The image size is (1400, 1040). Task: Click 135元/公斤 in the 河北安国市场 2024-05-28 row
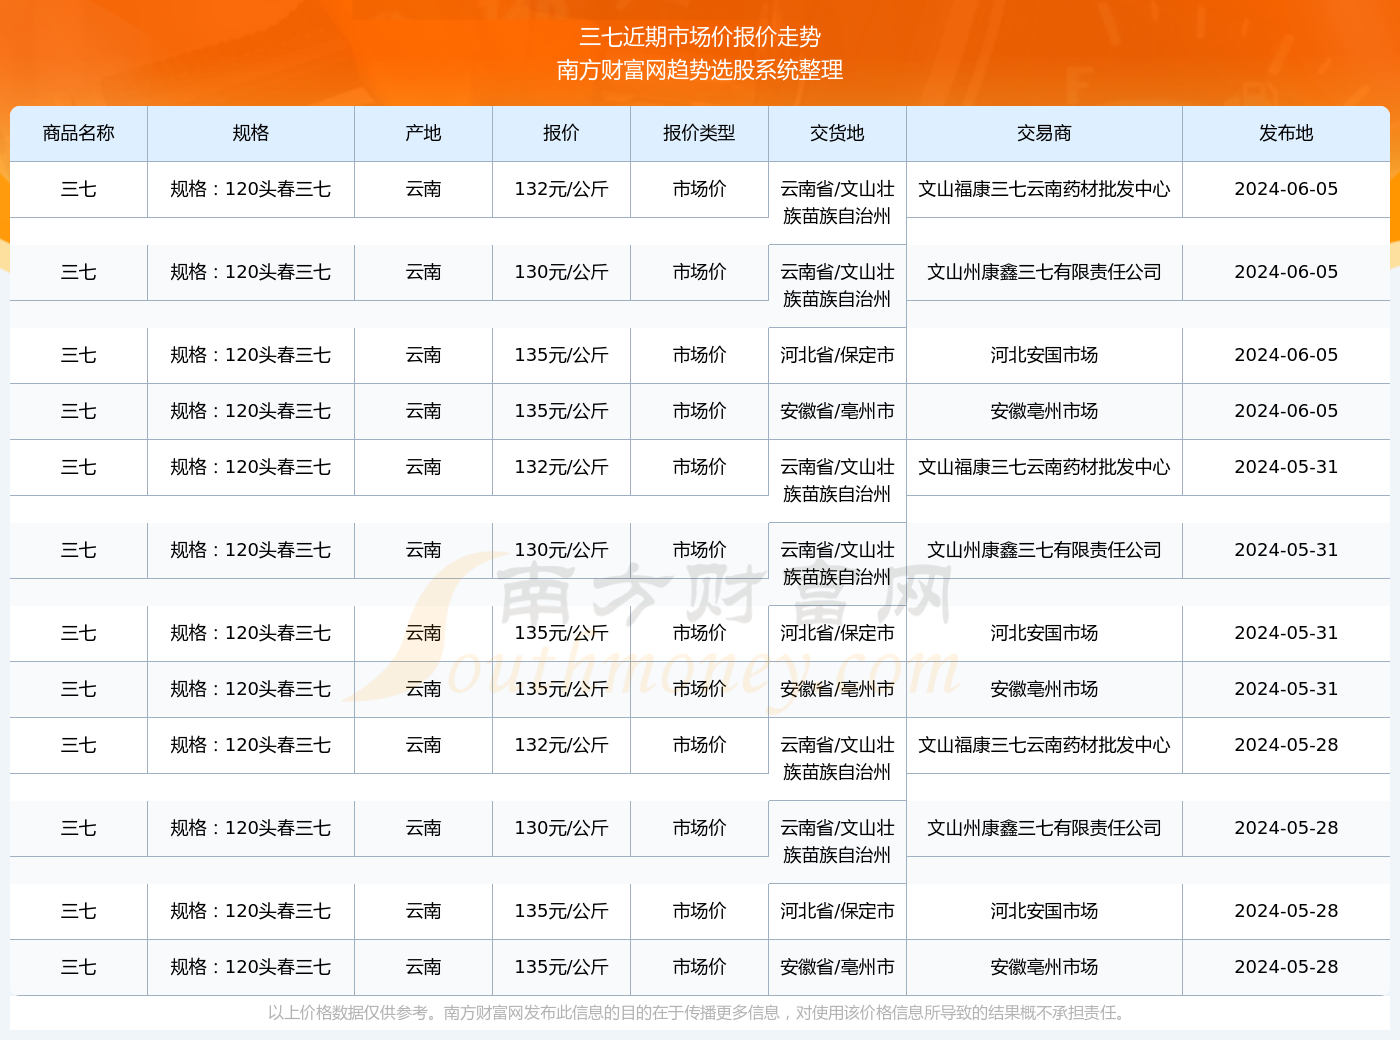point(562,911)
